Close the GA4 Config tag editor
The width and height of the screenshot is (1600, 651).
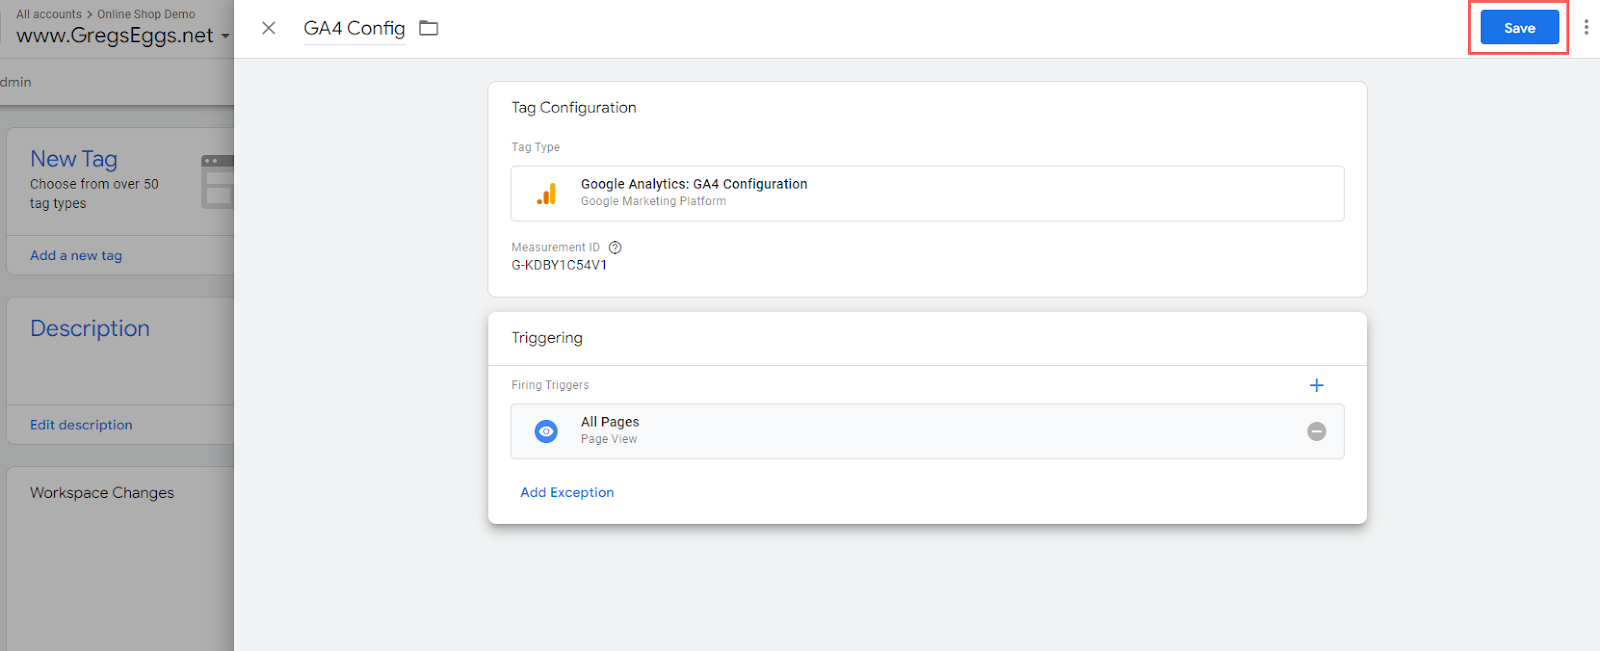[268, 28]
